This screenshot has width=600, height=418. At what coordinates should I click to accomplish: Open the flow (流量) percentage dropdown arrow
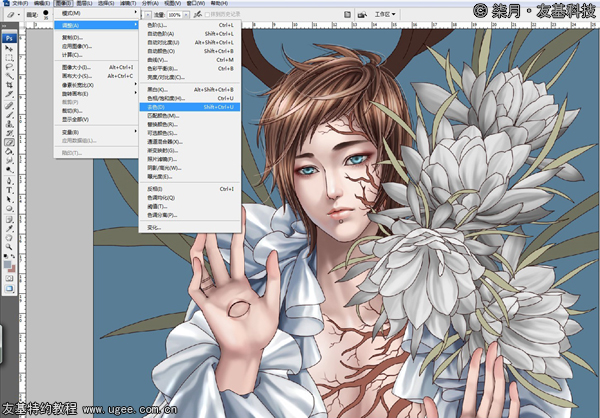[x=186, y=15]
